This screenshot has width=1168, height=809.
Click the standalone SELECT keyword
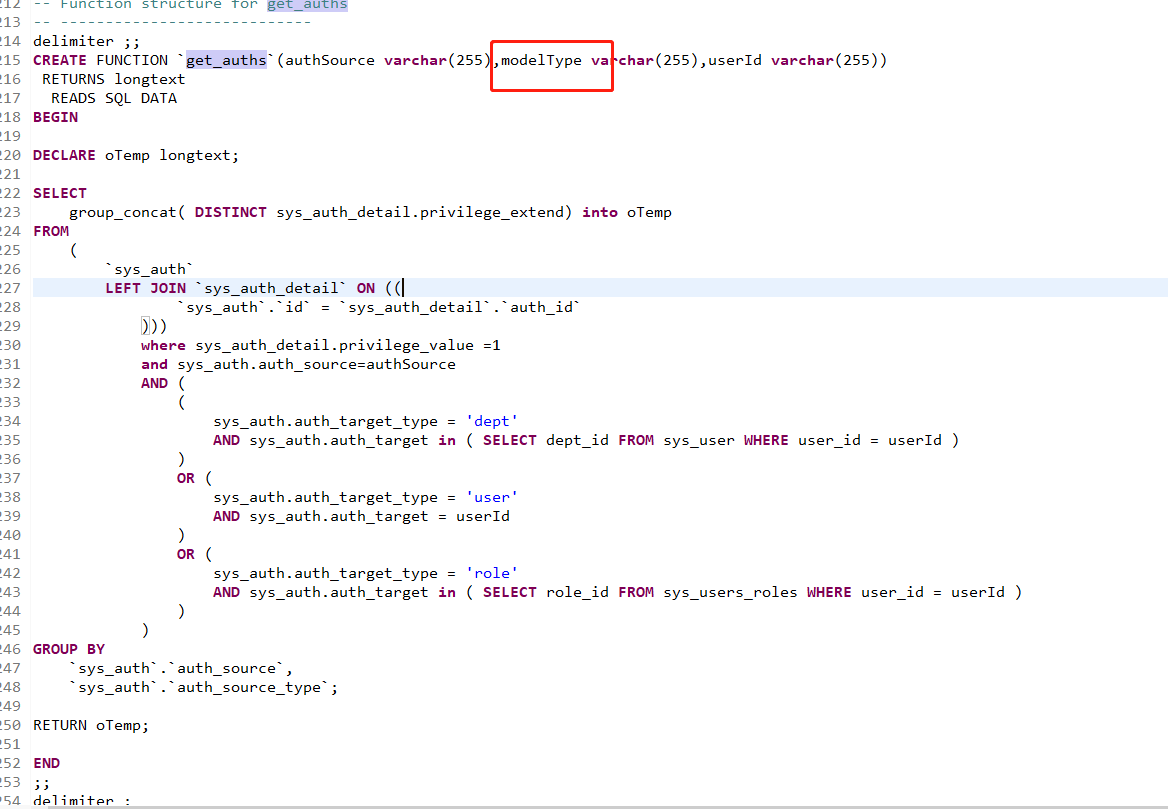coord(60,193)
